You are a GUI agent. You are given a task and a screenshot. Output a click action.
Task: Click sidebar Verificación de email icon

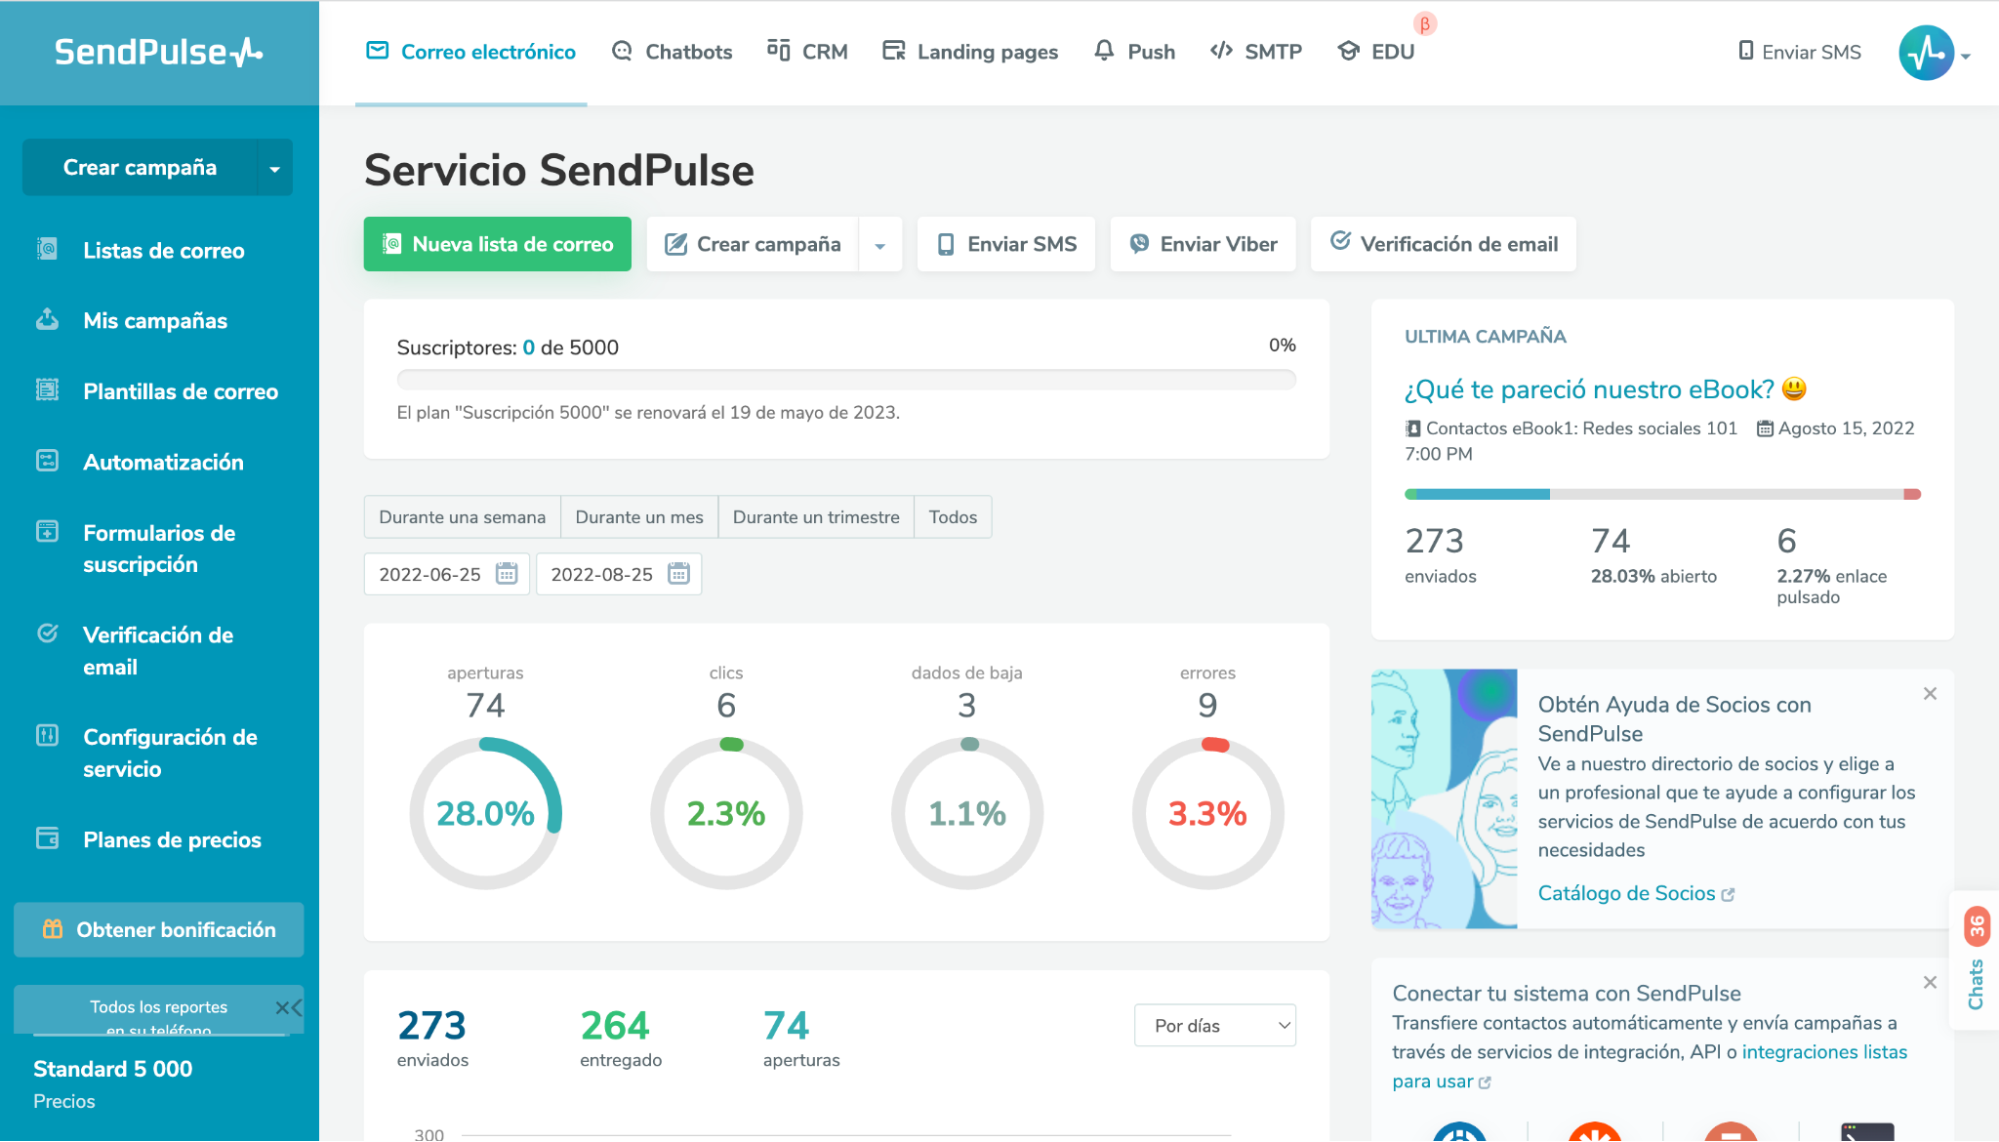47,633
